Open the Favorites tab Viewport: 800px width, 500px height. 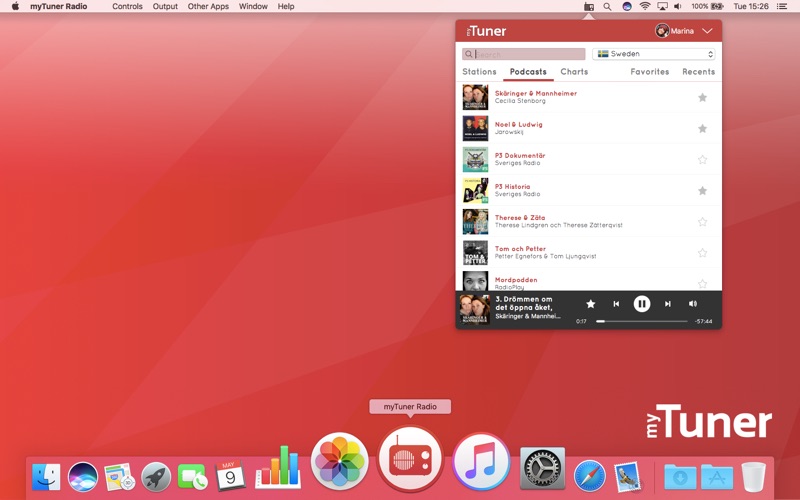coord(649,72)
